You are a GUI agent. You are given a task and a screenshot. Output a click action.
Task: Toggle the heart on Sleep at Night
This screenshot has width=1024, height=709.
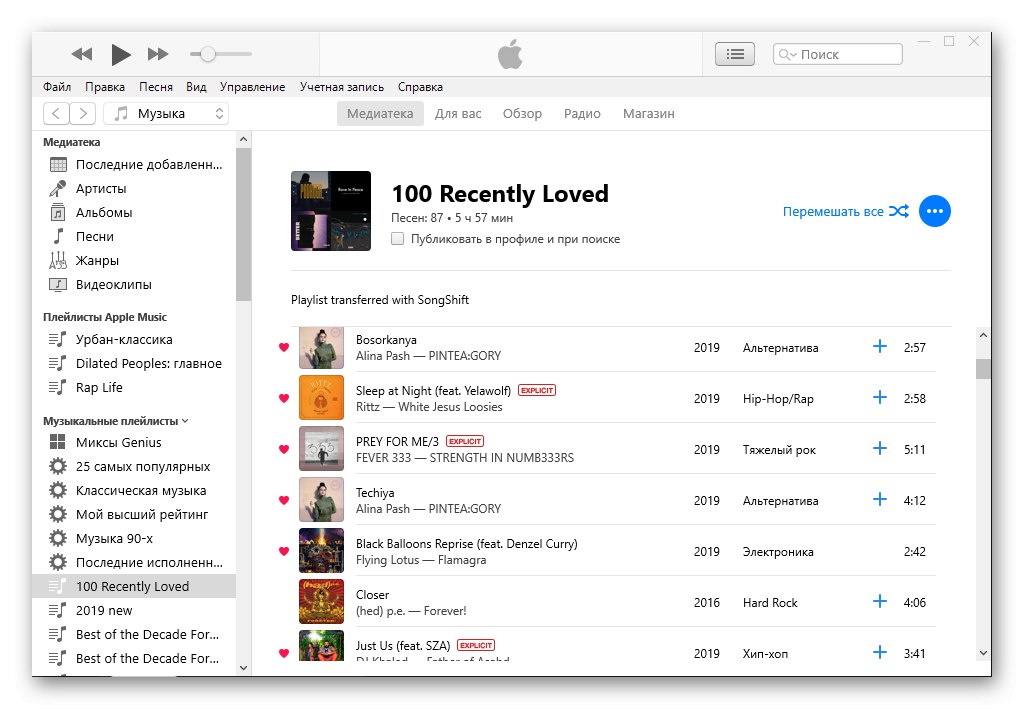[x=283, y=398]
